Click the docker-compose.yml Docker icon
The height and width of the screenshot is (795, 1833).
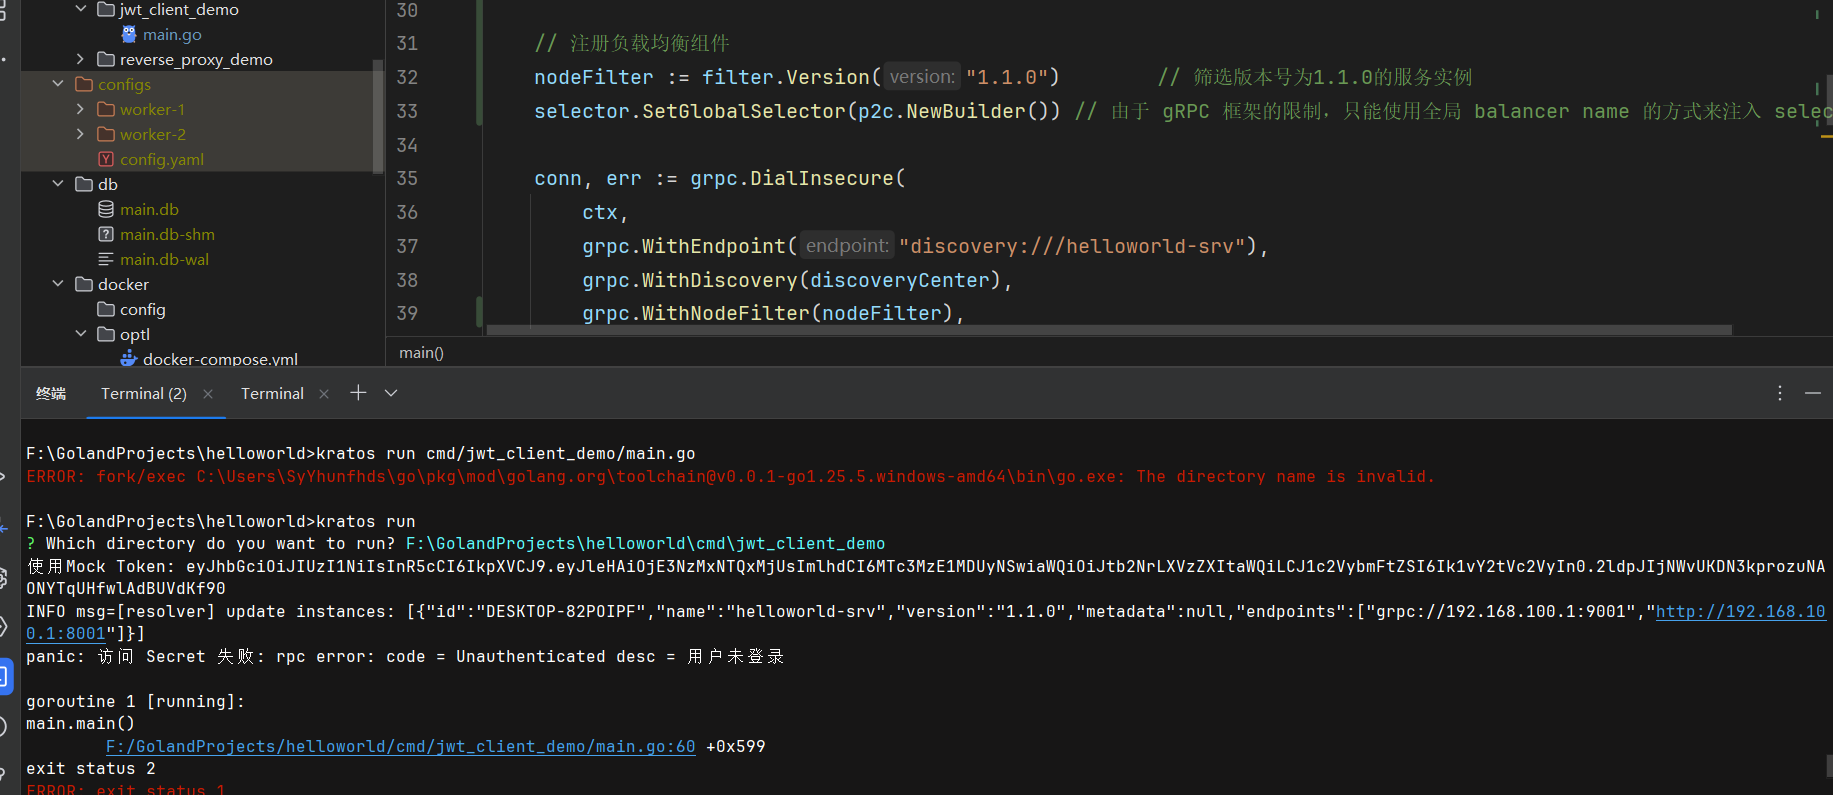tap(129, 358)
